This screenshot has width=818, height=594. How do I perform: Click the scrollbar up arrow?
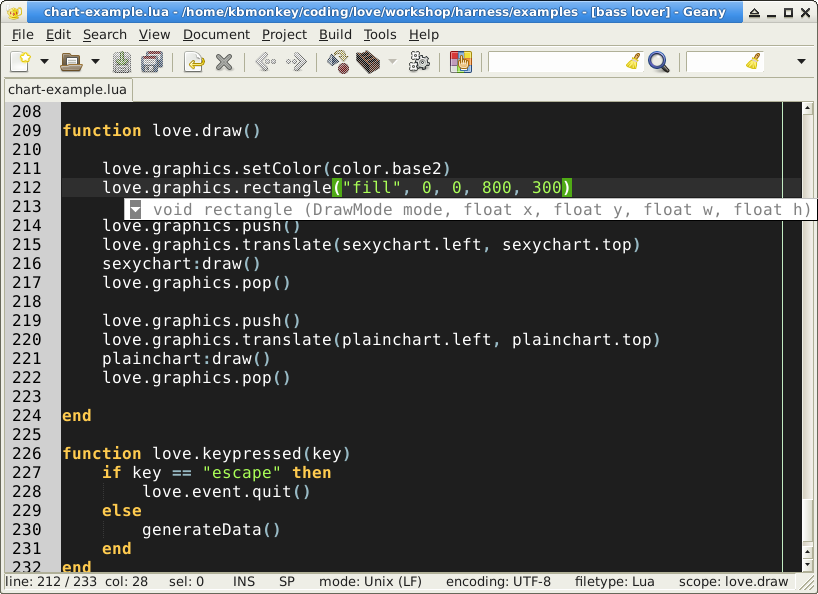pyautogui.click(x=808, y=108)
